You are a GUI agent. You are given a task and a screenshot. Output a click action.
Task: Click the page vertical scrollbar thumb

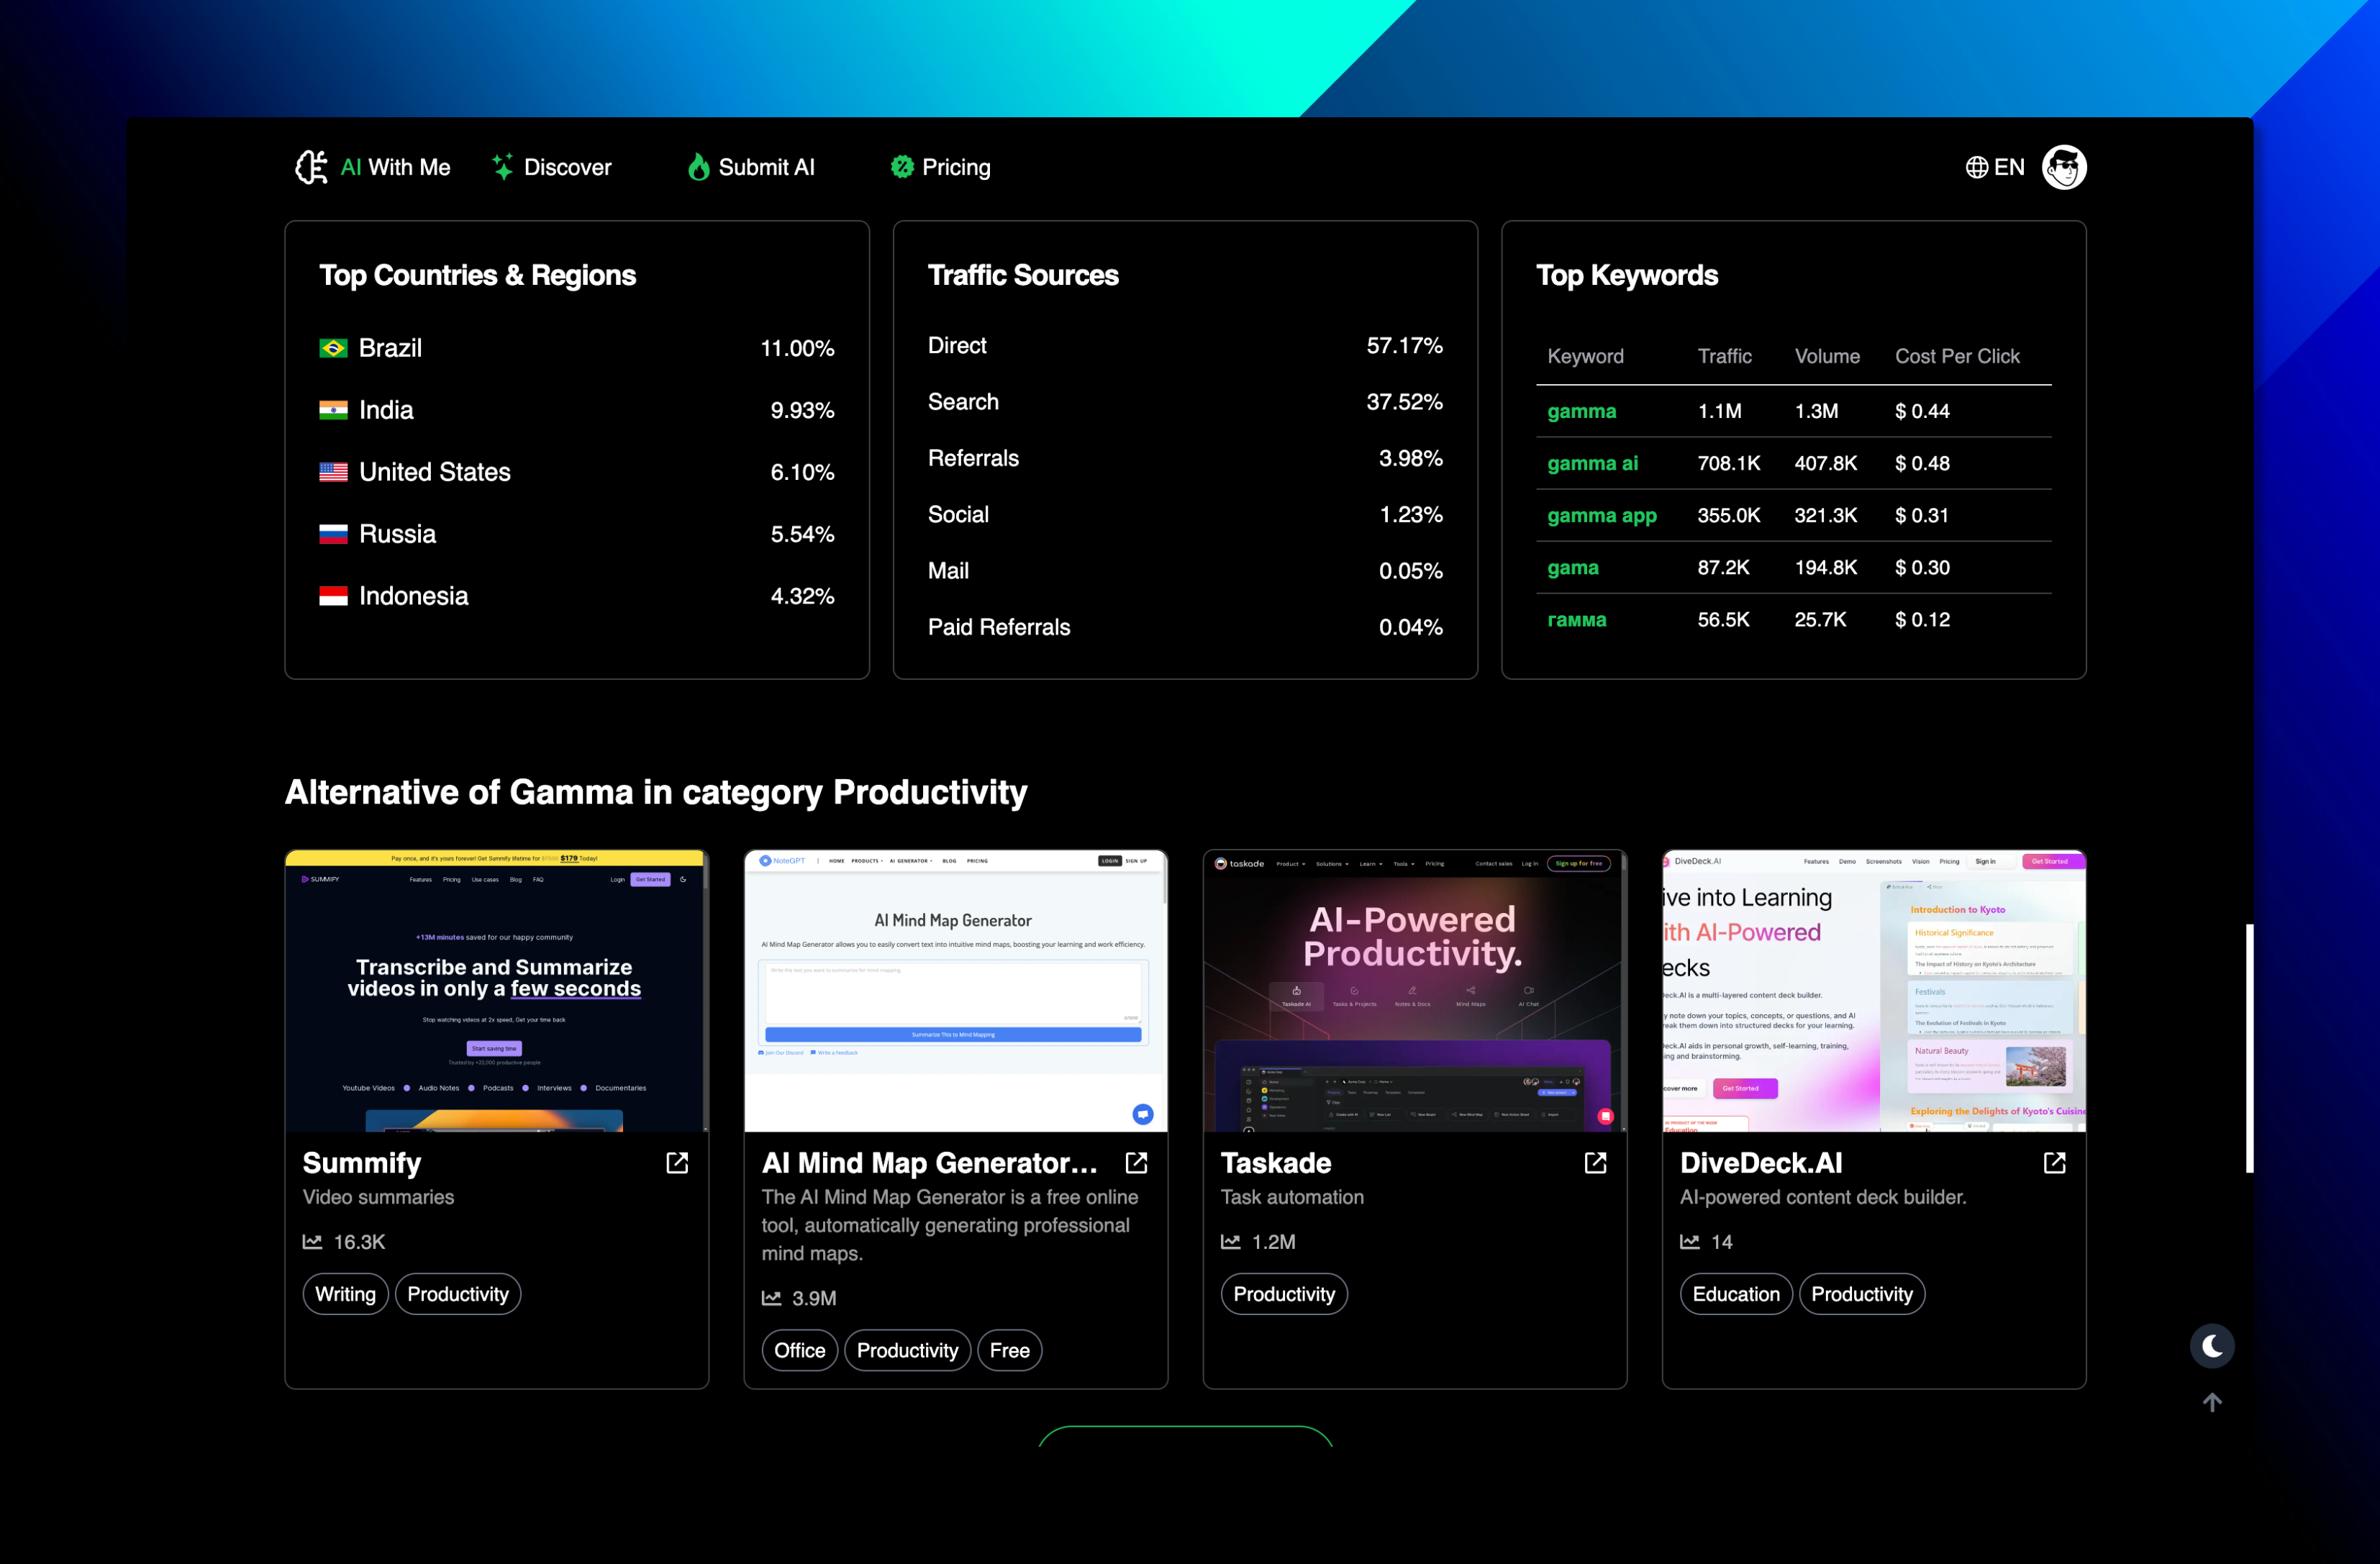pos(2249,1048)
